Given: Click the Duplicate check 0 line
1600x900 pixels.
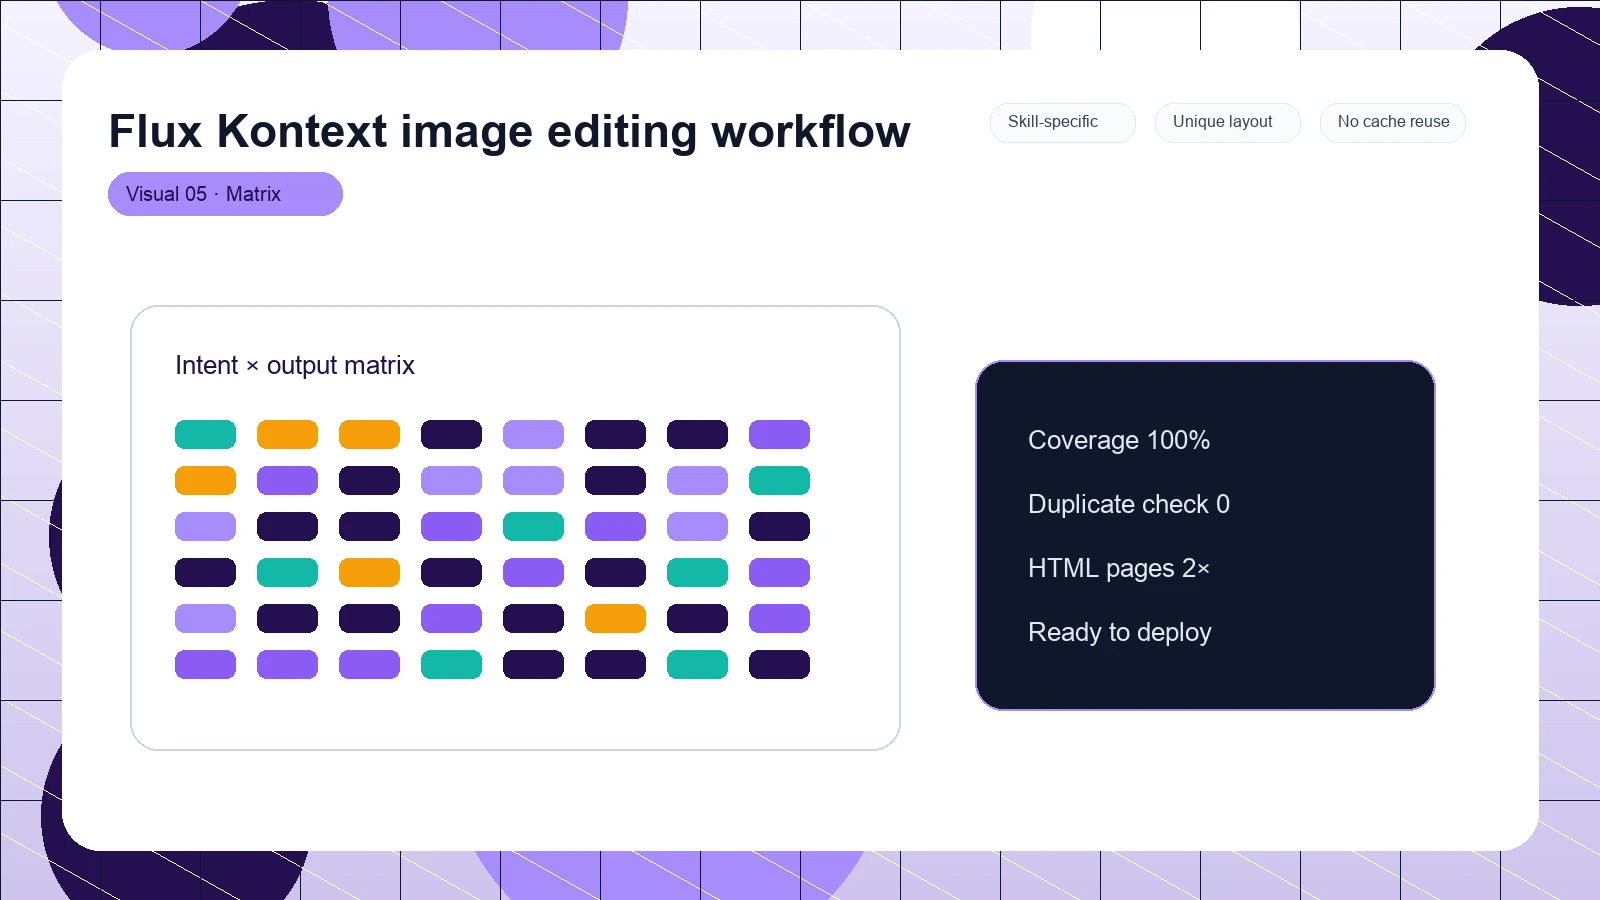Looking at the screenshot, I should tap(1129, 504).
